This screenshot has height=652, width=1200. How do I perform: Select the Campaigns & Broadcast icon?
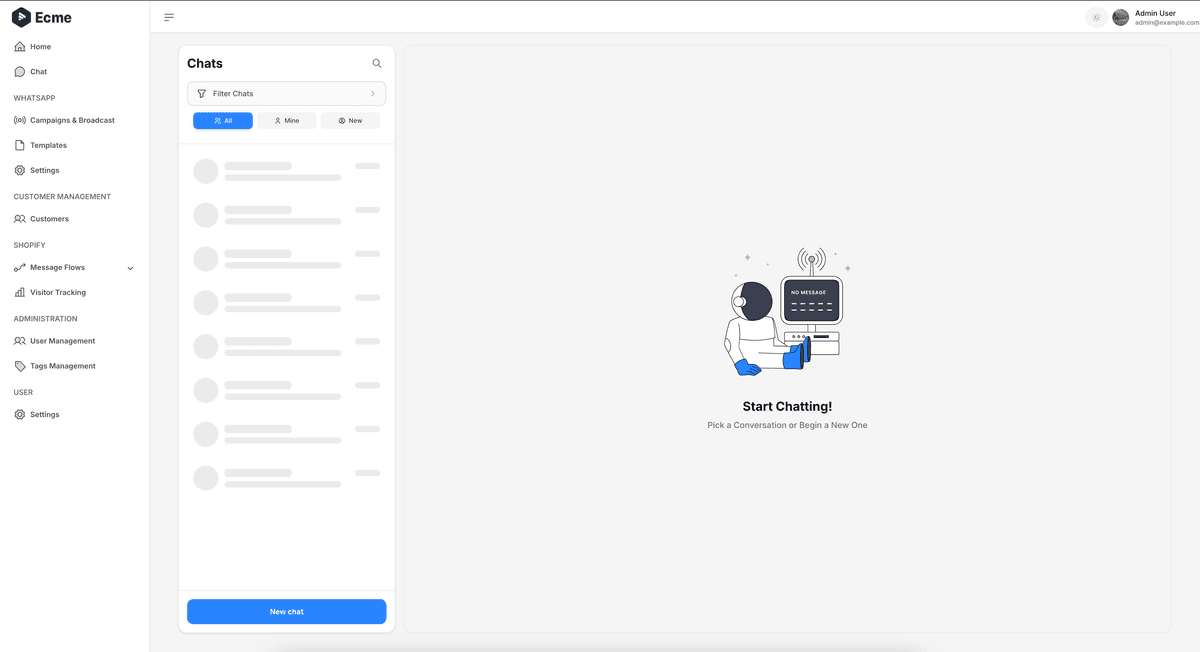(19, 120)
